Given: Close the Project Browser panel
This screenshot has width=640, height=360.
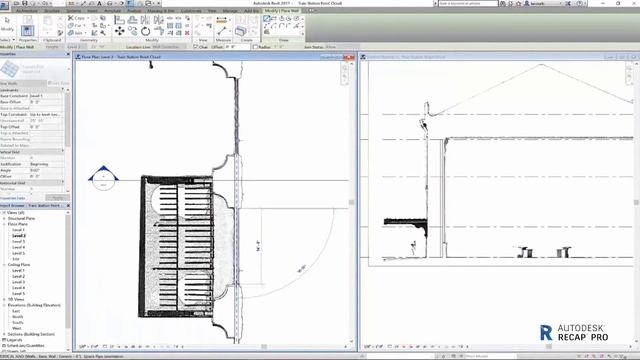Looking at the screenshot, I should click(68, 205).
